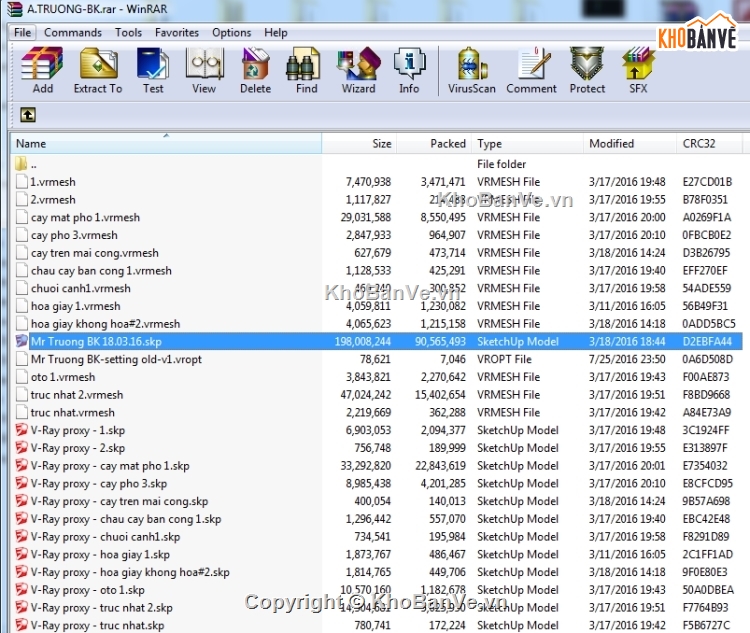
Task: Select file cay pho 3.vrmesh
Action: click(74, 235)
